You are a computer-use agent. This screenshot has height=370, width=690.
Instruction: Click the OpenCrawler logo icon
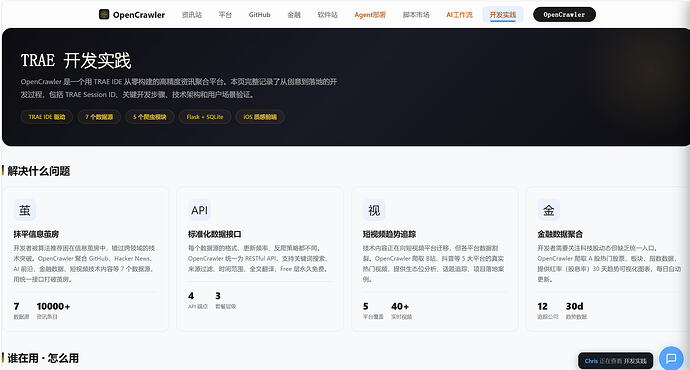click(104, 15)
